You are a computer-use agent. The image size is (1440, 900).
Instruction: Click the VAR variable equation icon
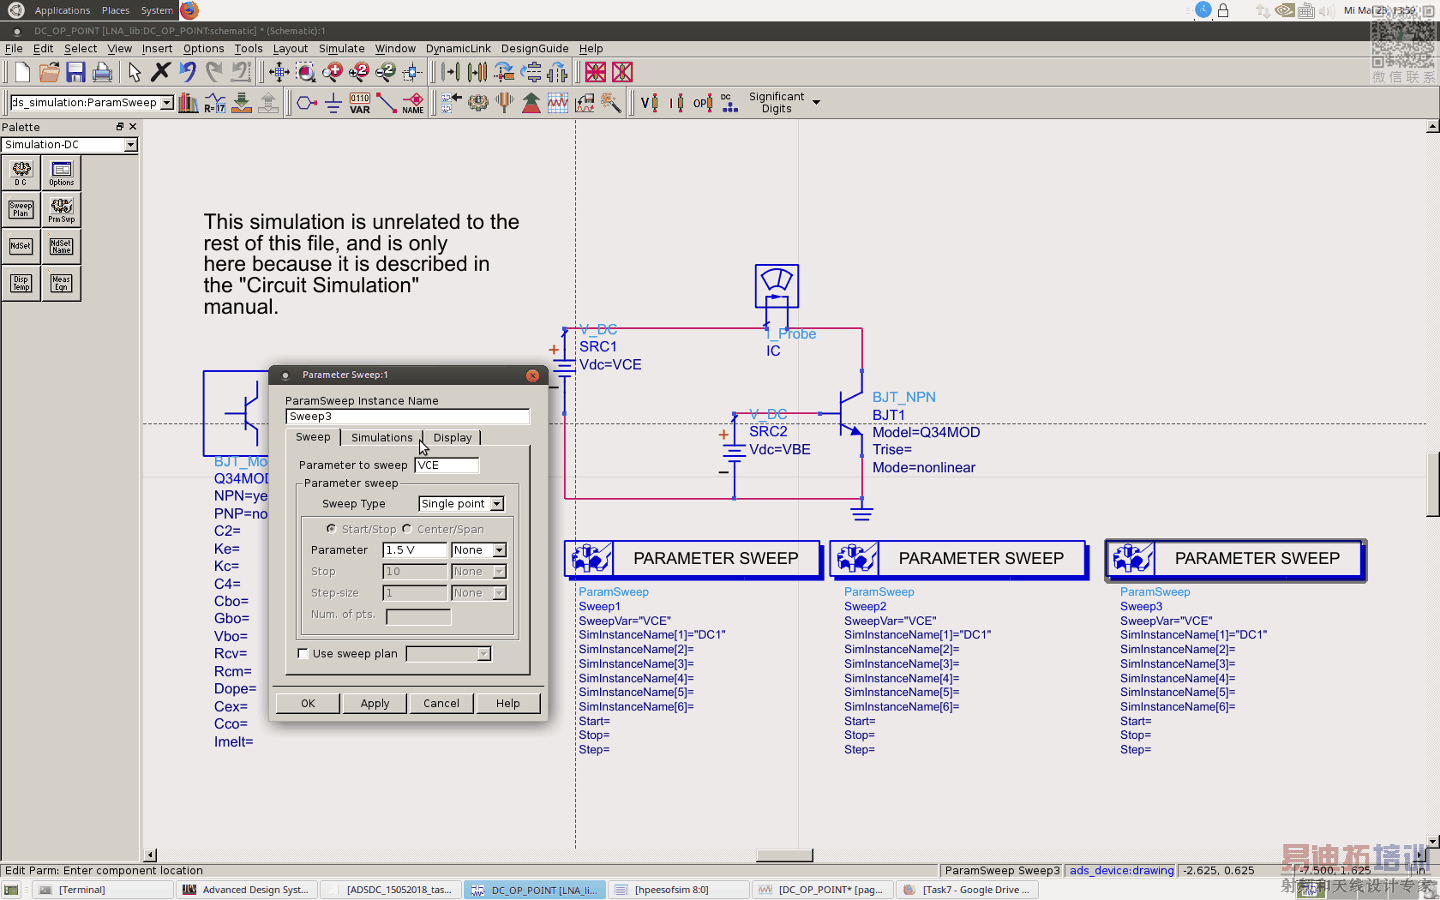click(x=360, y=103)
